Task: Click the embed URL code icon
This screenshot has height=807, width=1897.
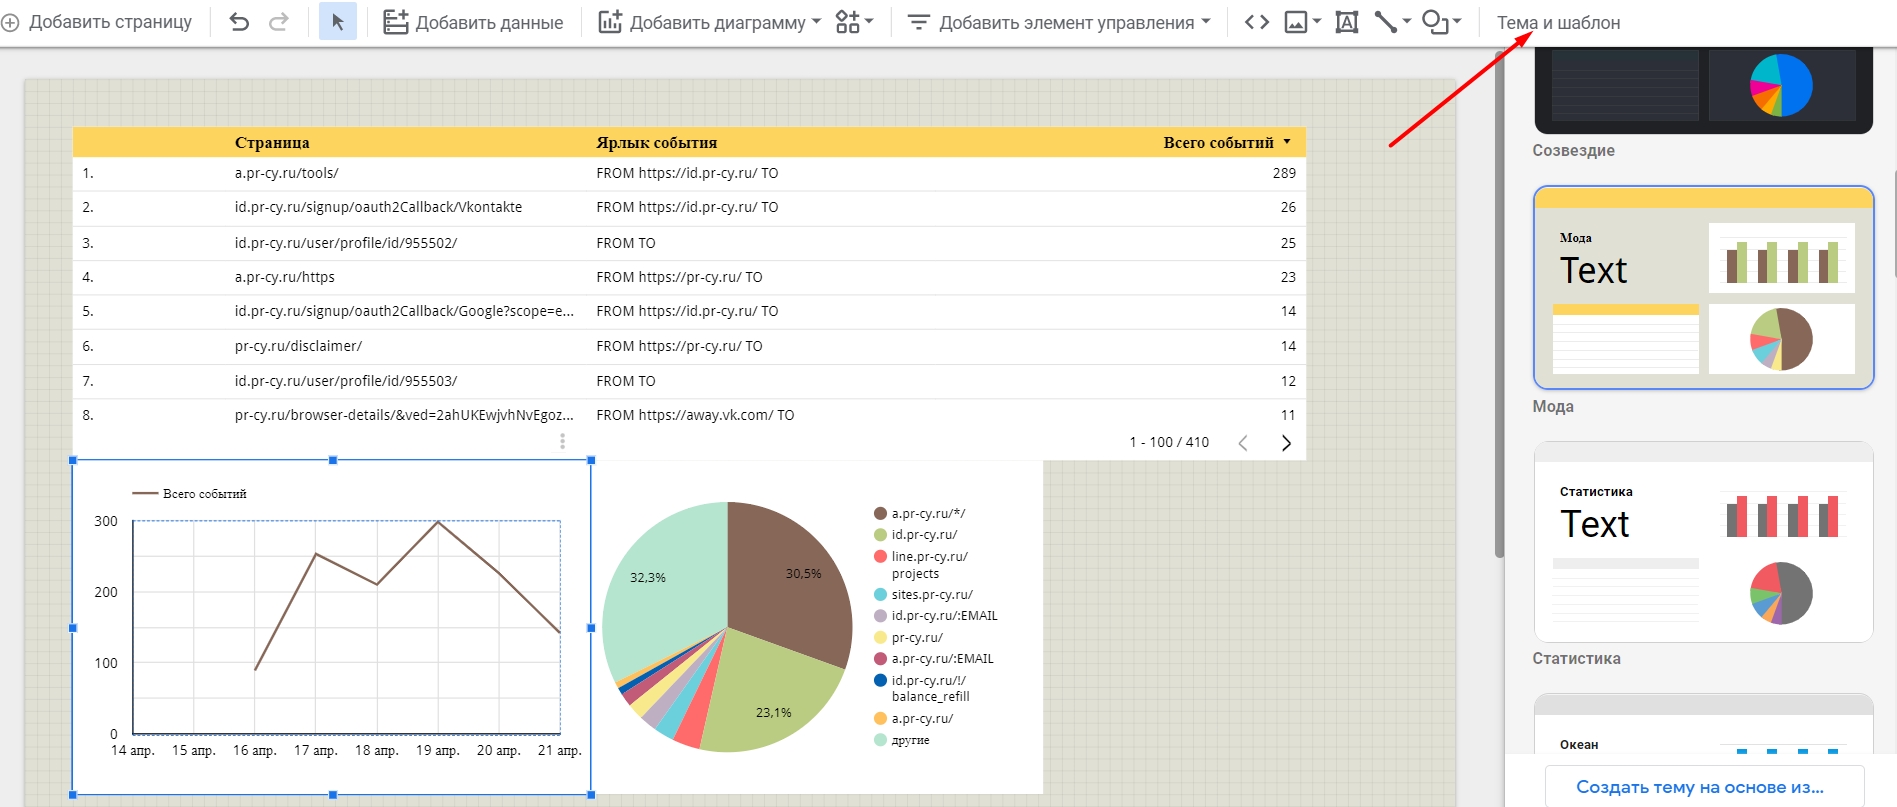Action: pos(1256,22)
